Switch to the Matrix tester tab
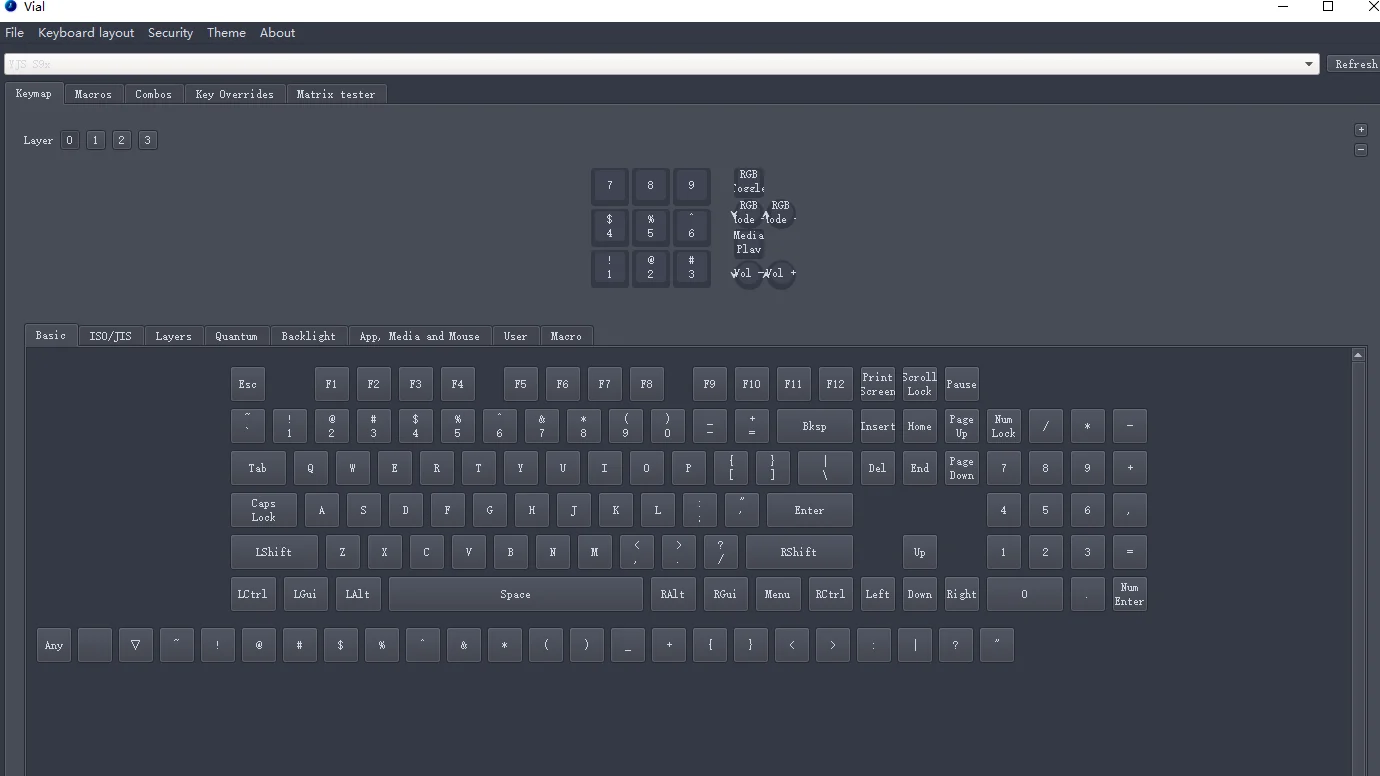The height and width of the screenshot is (776, 1380). click(x=336, y=94)
